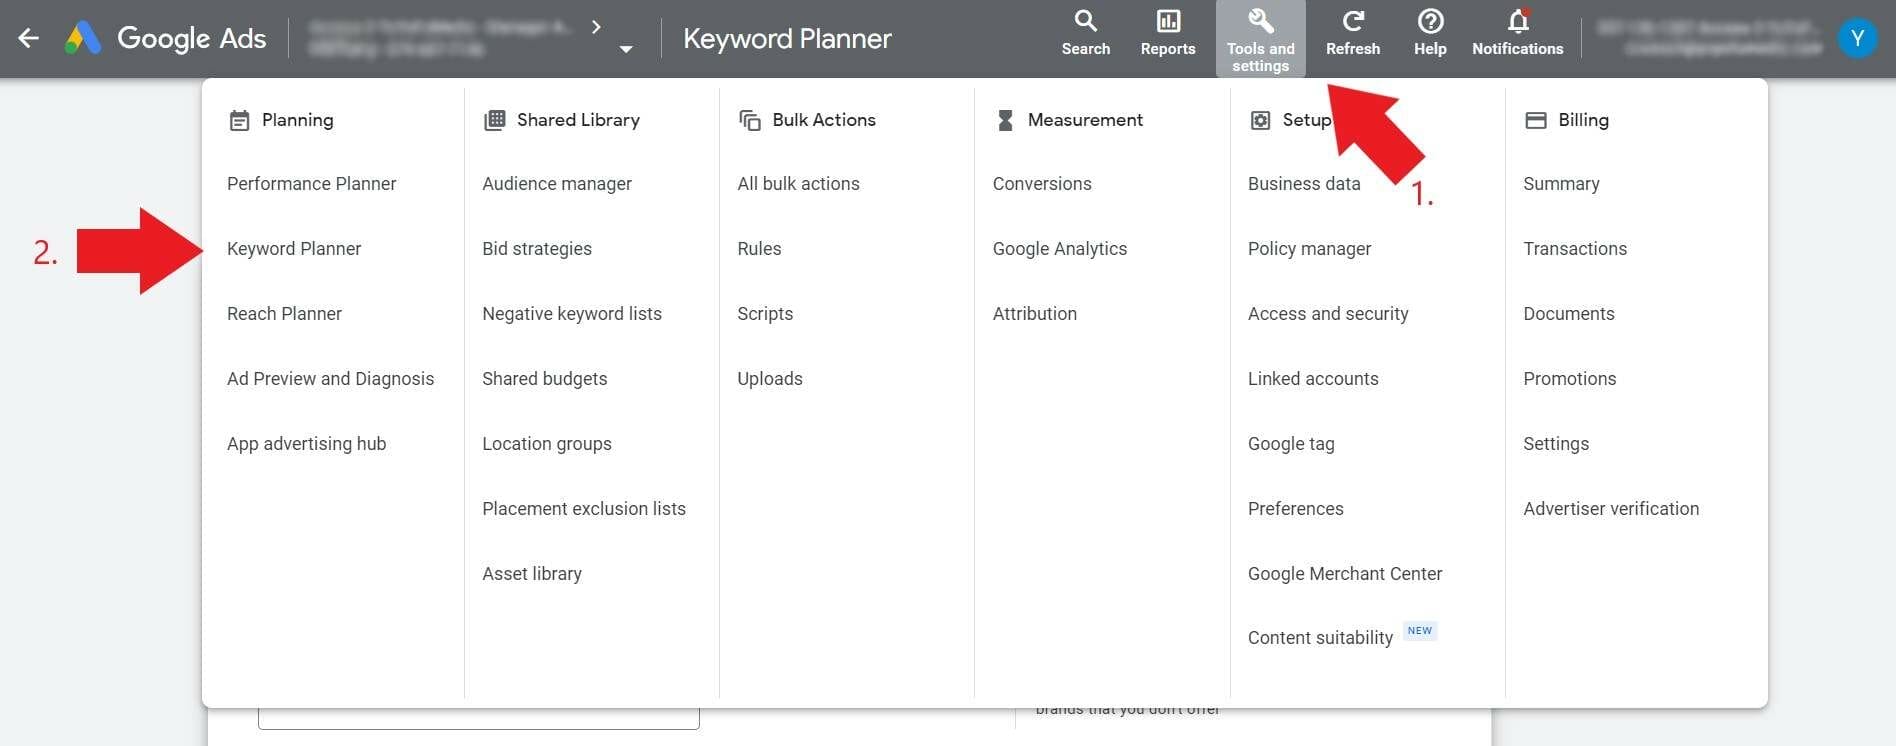
Task: Open Access and security
Action: click(1328, 314)
